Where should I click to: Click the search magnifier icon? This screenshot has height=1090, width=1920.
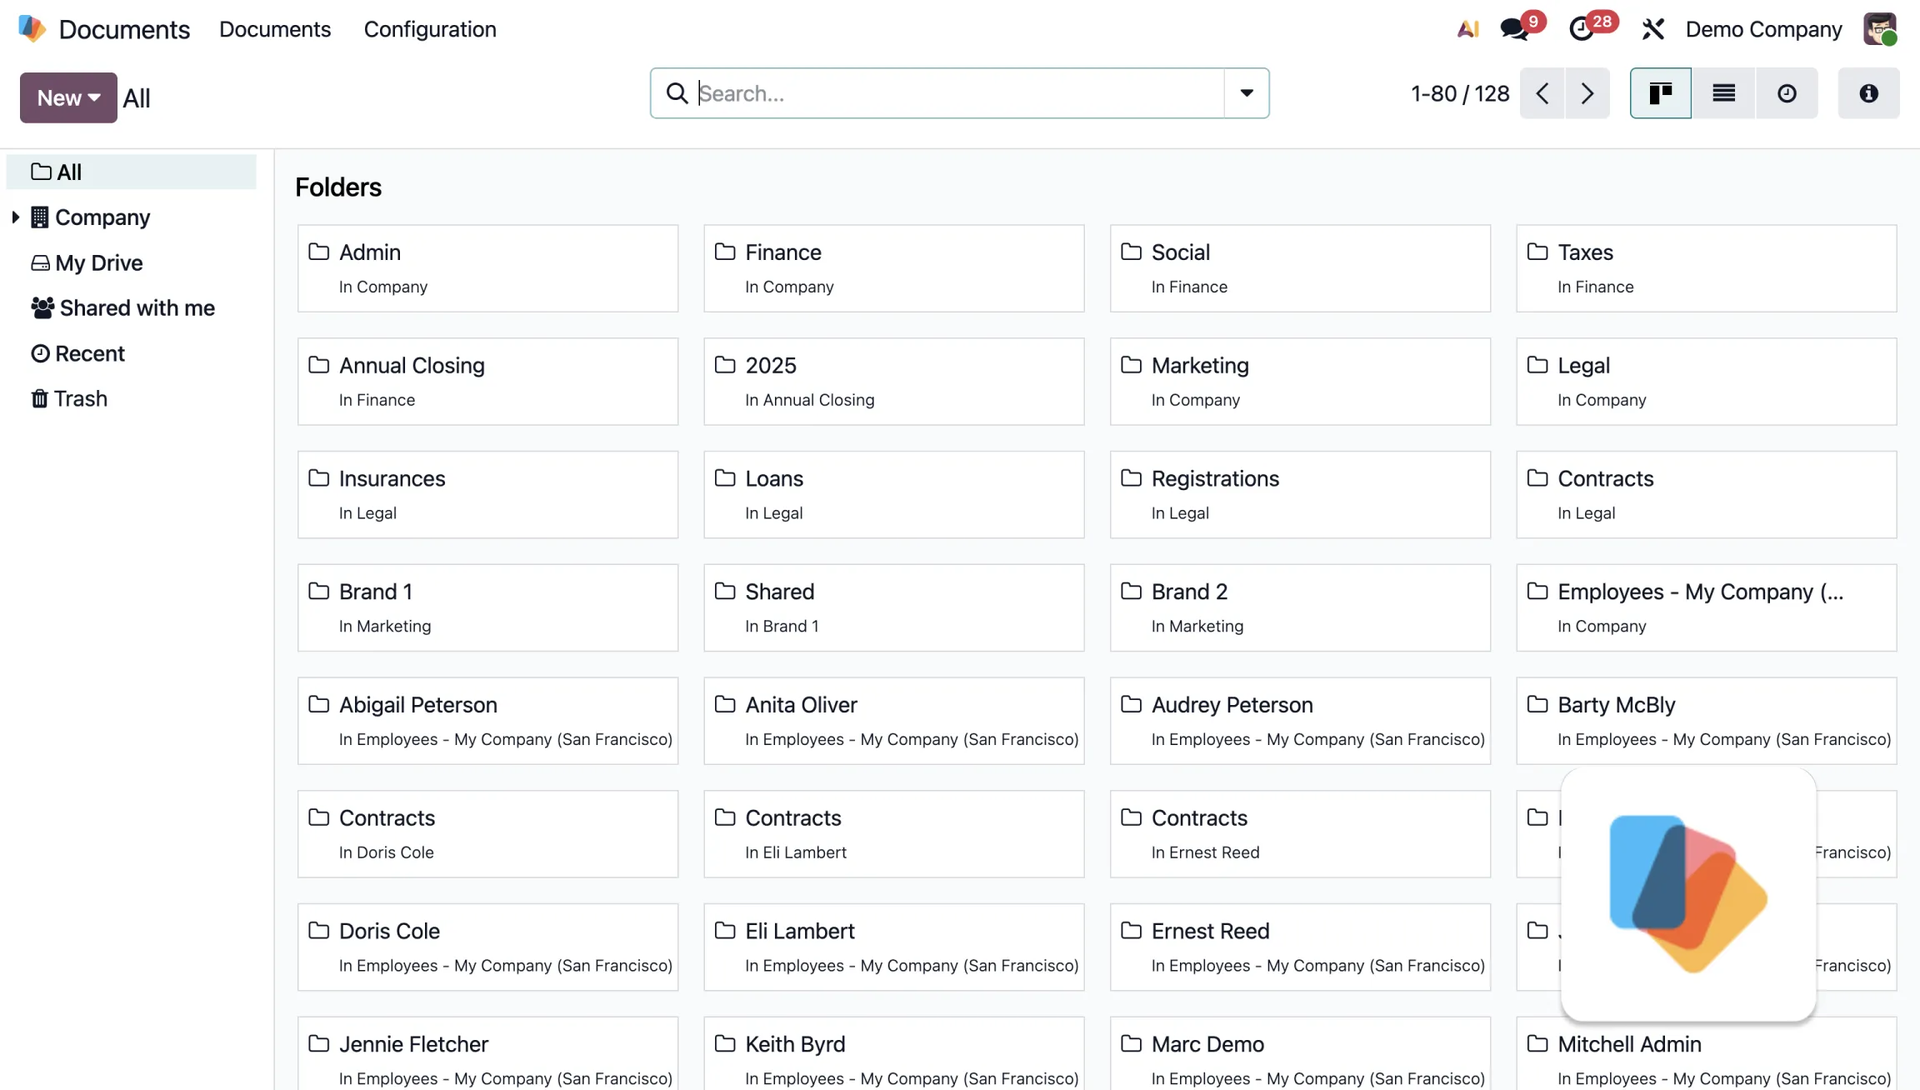pos(677,93)
